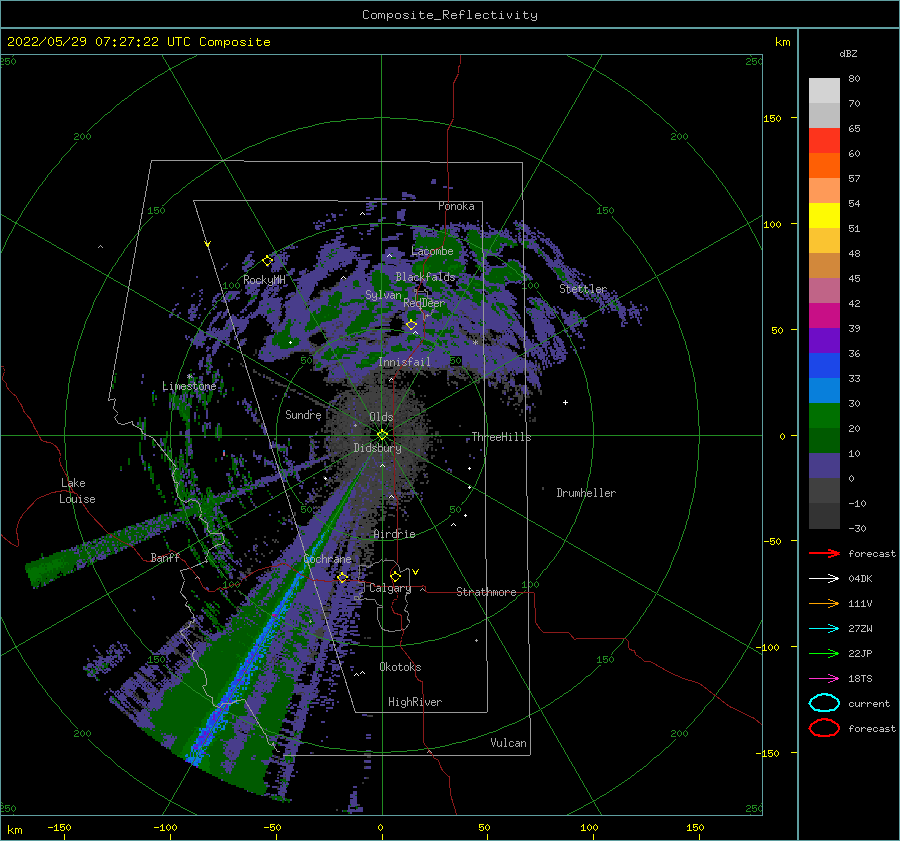Click the red forecast ellipse in legend
This screenshot has width=900, height=841.
pos(824,728)
